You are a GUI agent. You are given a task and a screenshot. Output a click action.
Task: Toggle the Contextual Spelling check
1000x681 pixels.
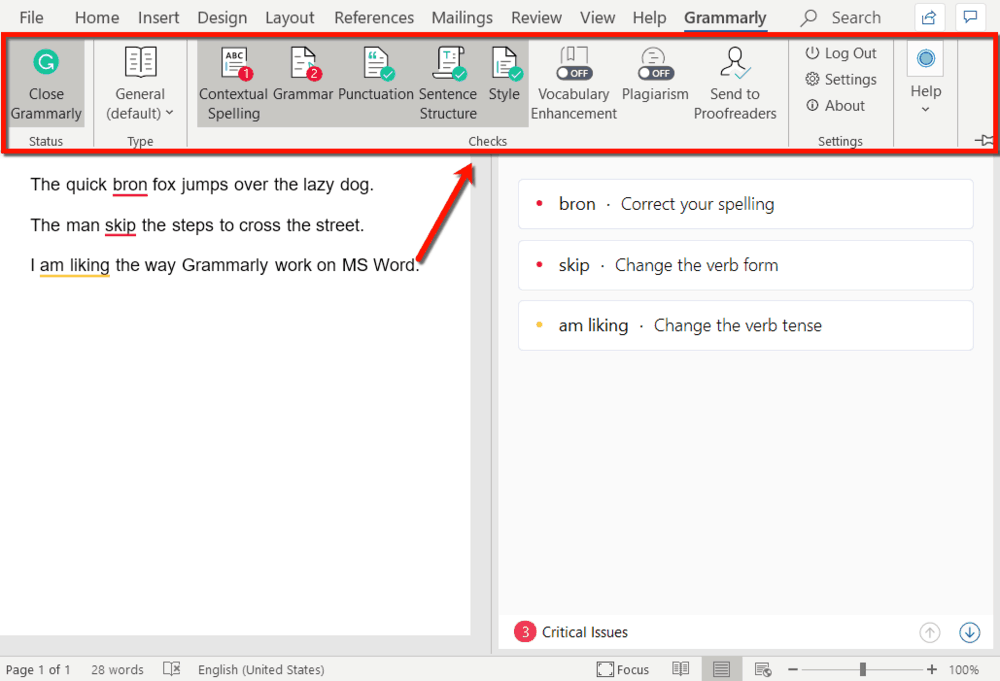point(233,84)
